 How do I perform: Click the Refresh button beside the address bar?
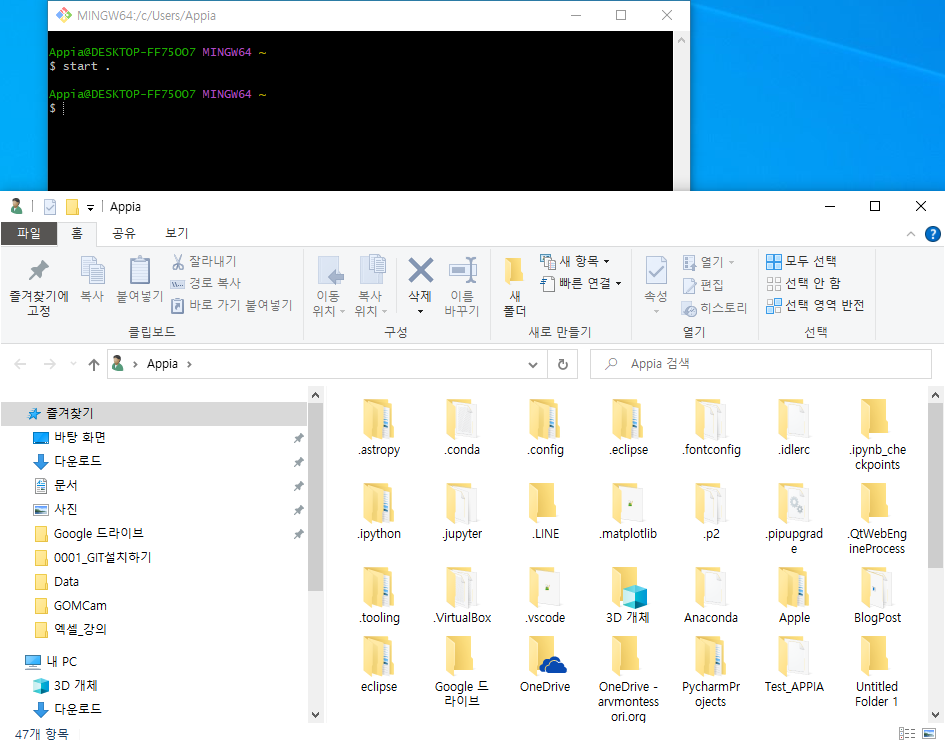tap(562, 364)
